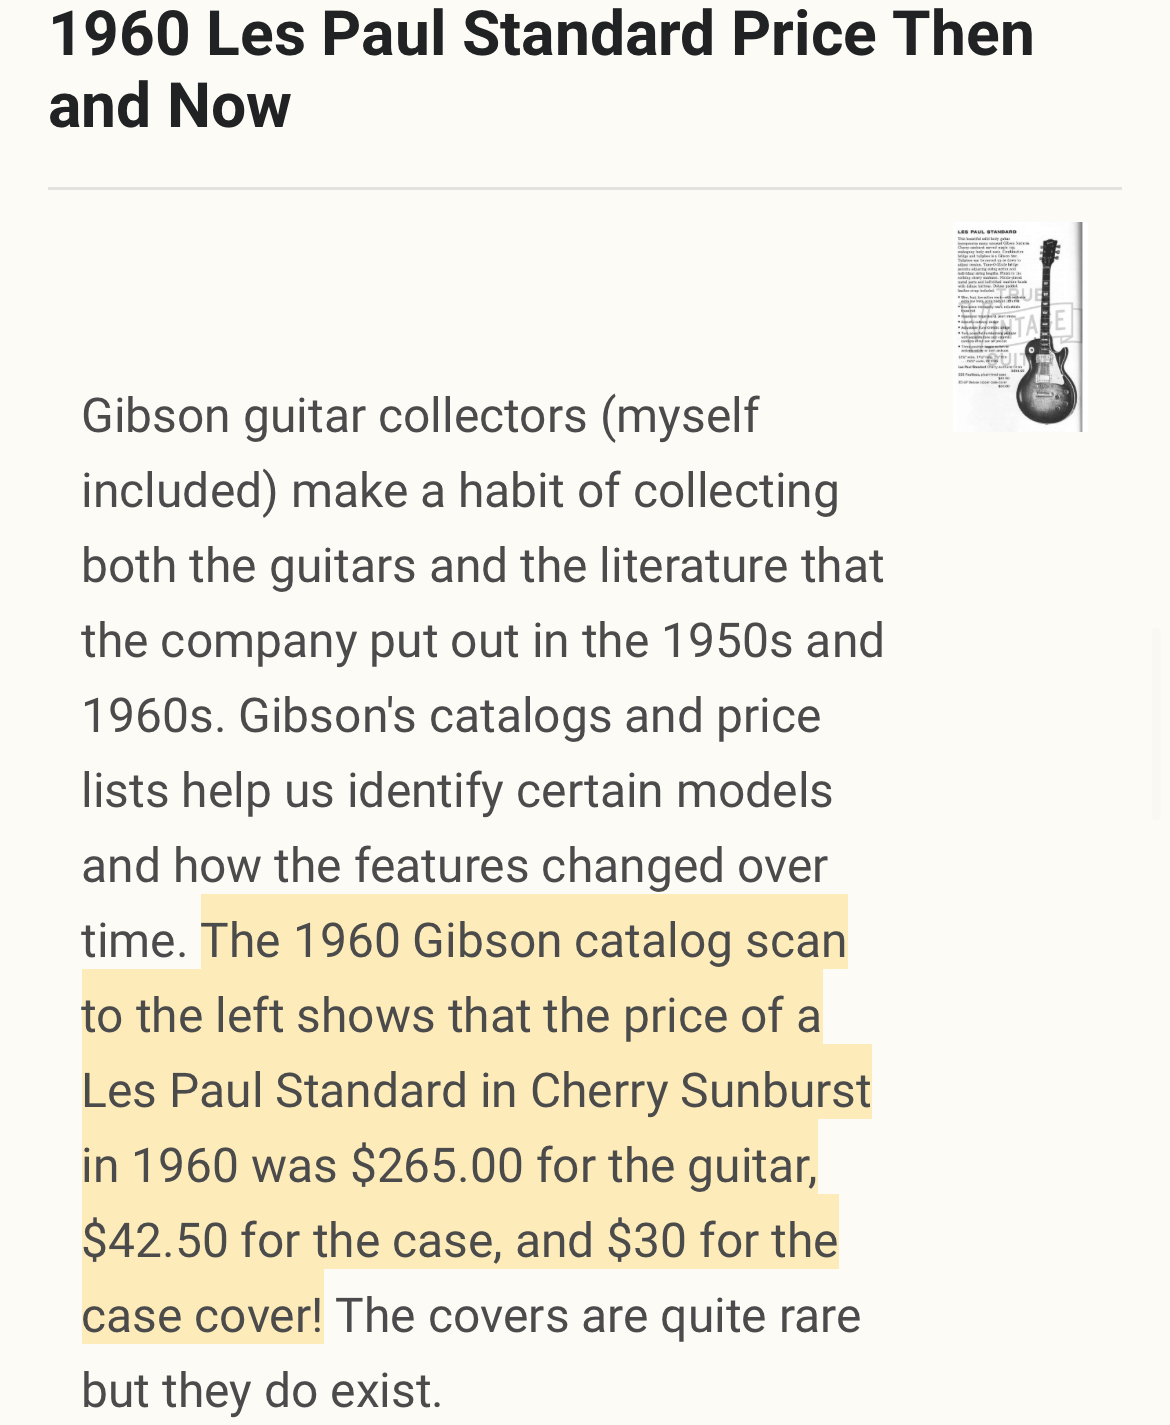This screenshot has width=1170, height=1425.
Task: Click the words "and Now" in the heading
Action: pyautogui.click(x=170, y=106)
